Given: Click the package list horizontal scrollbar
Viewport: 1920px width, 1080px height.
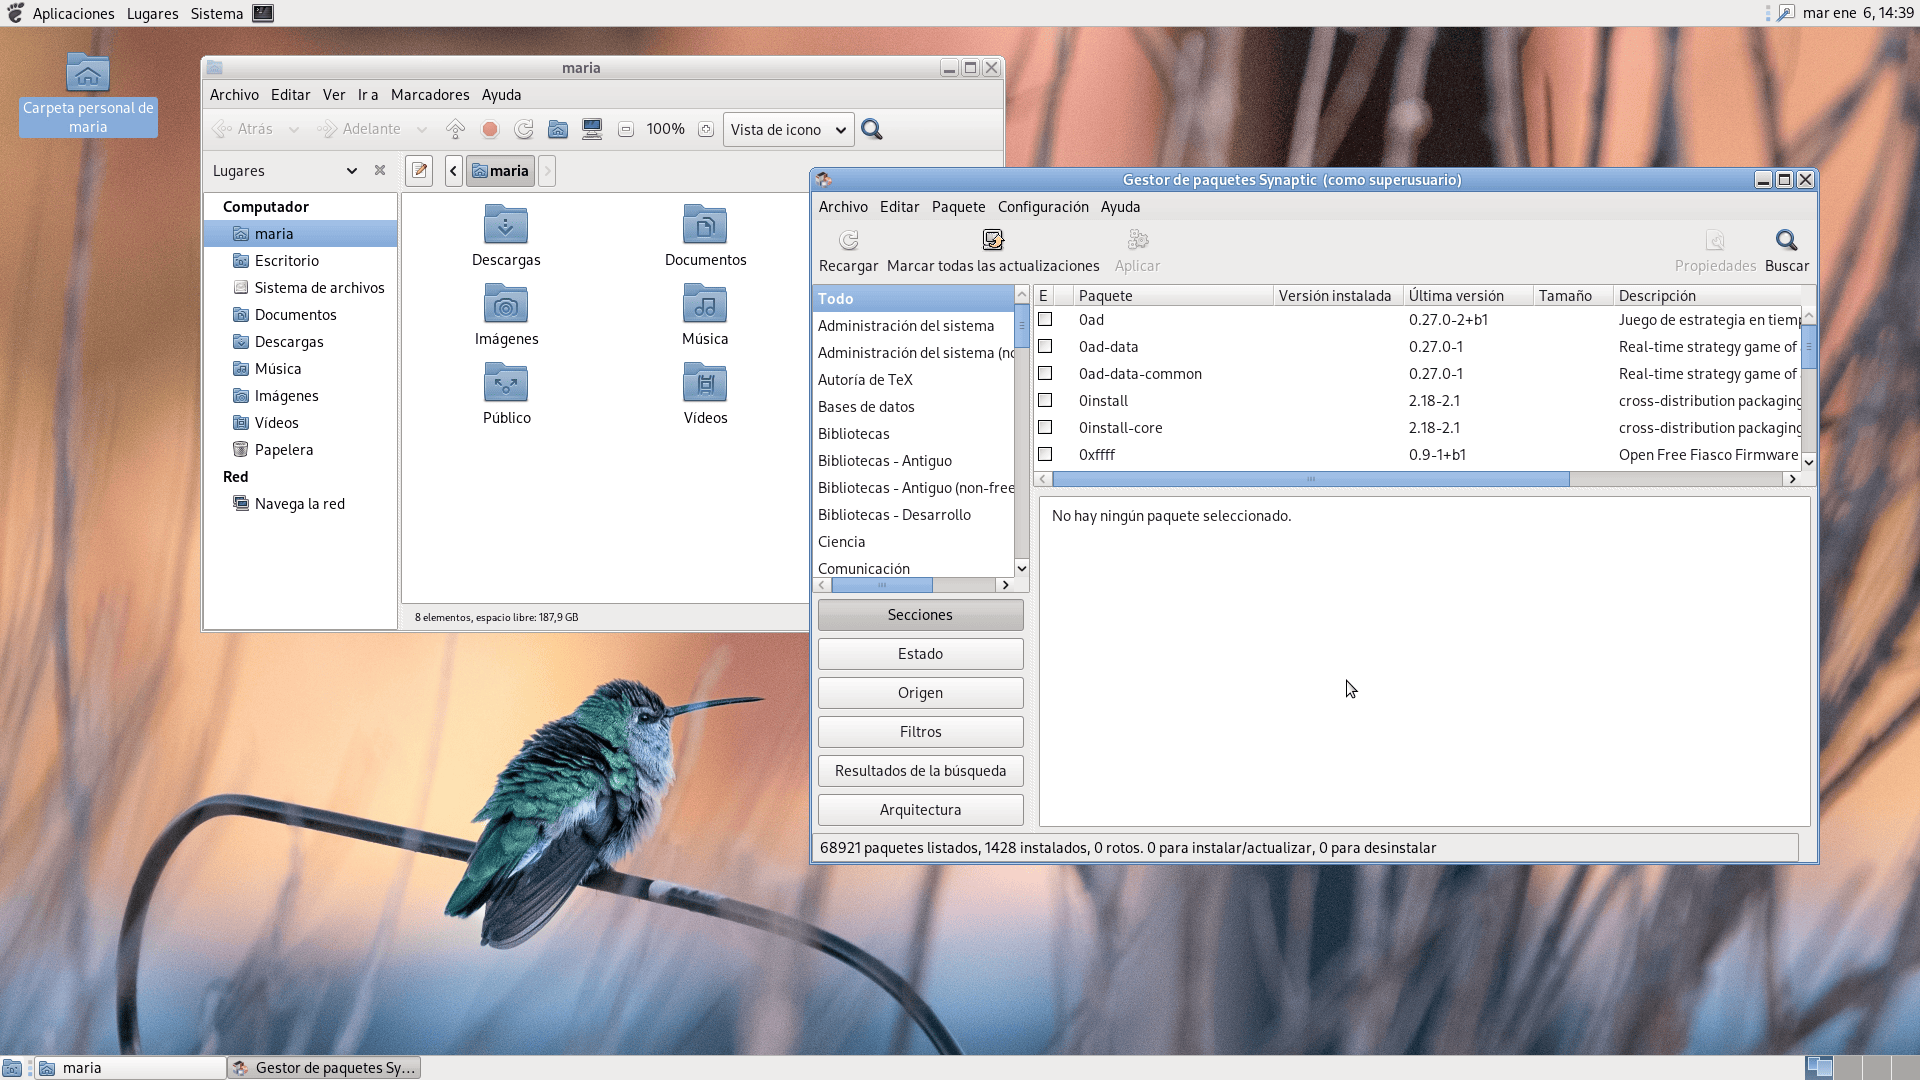Looking at the screenshot, I should [1310, 480].
